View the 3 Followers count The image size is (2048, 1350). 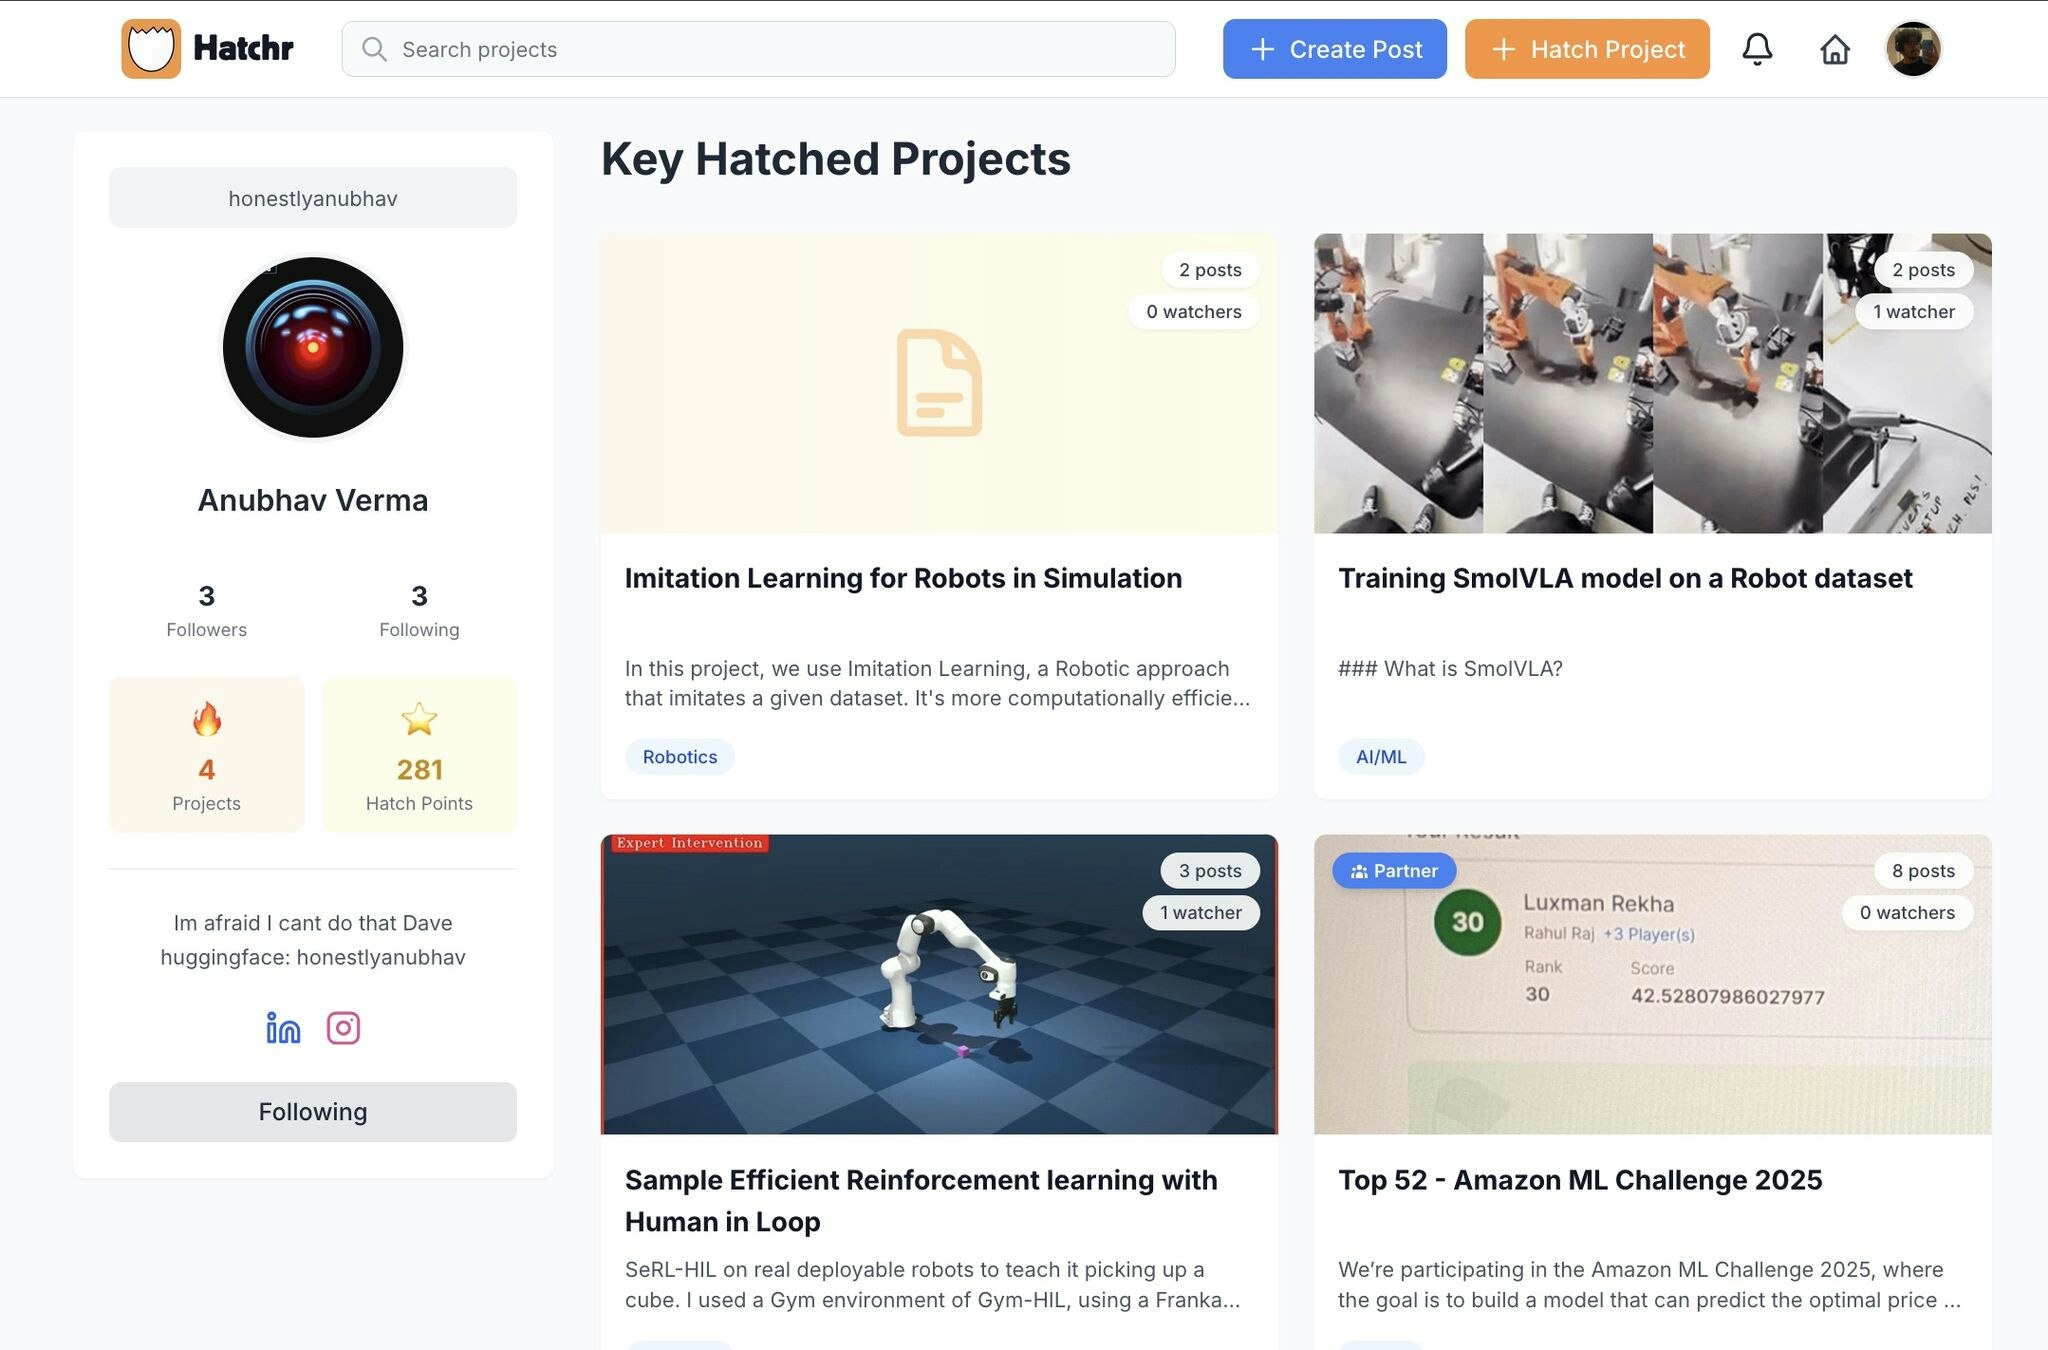[206, 610]
